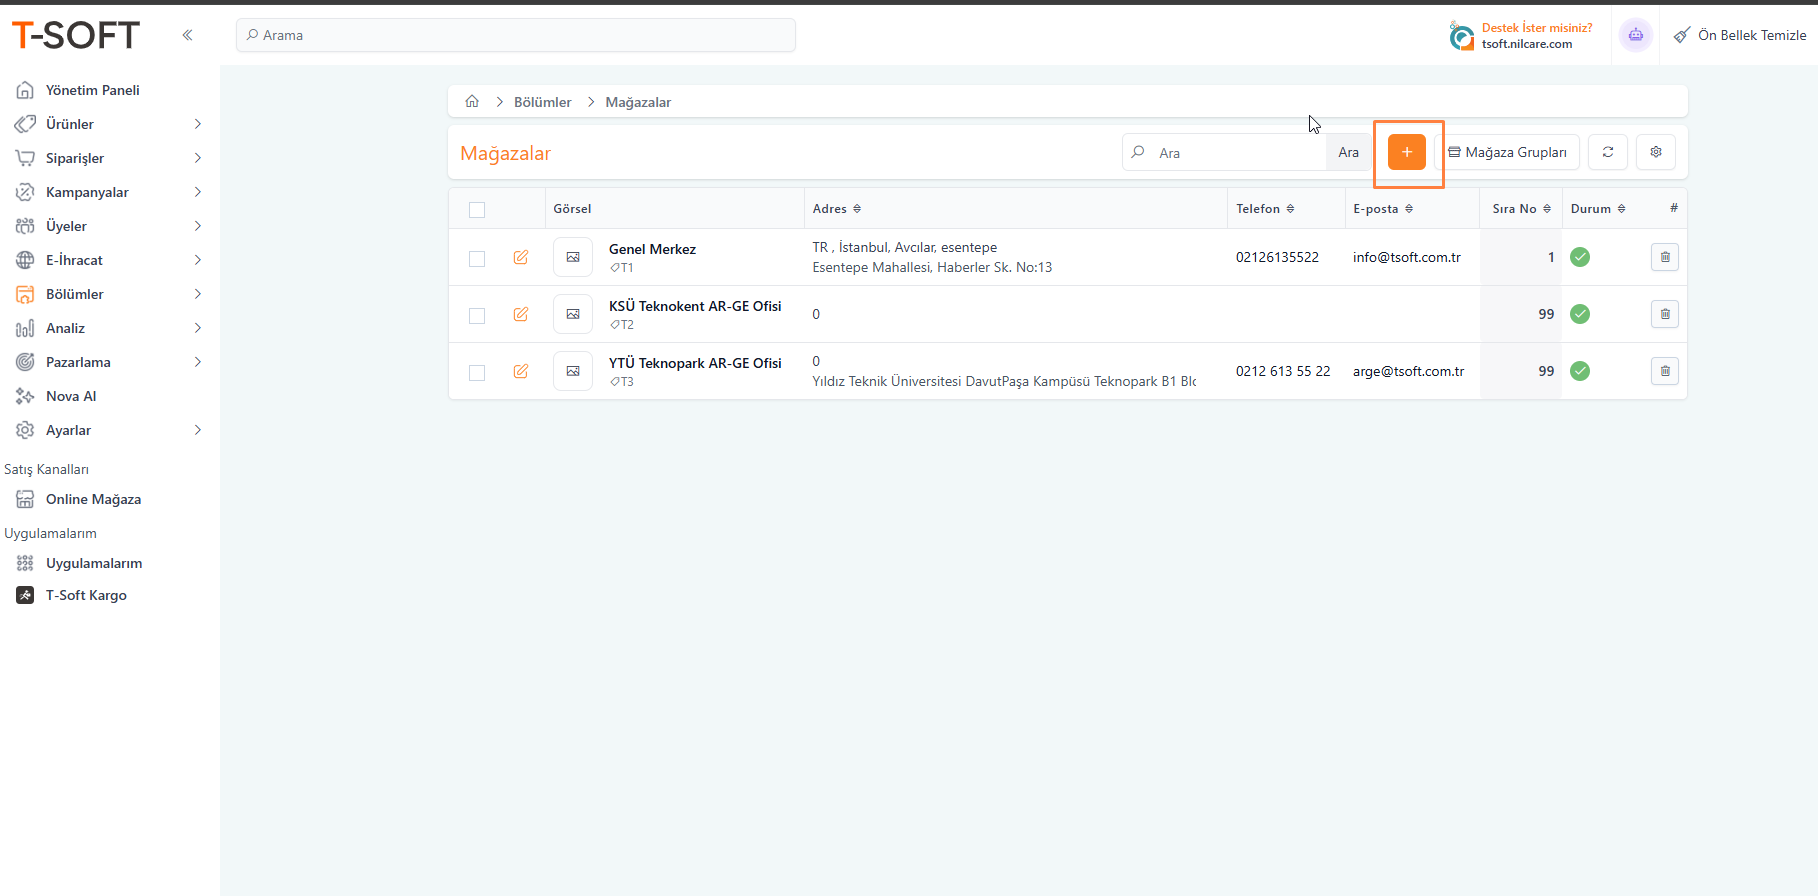Click phone number 0212 613 55 22

(1283, 371)
